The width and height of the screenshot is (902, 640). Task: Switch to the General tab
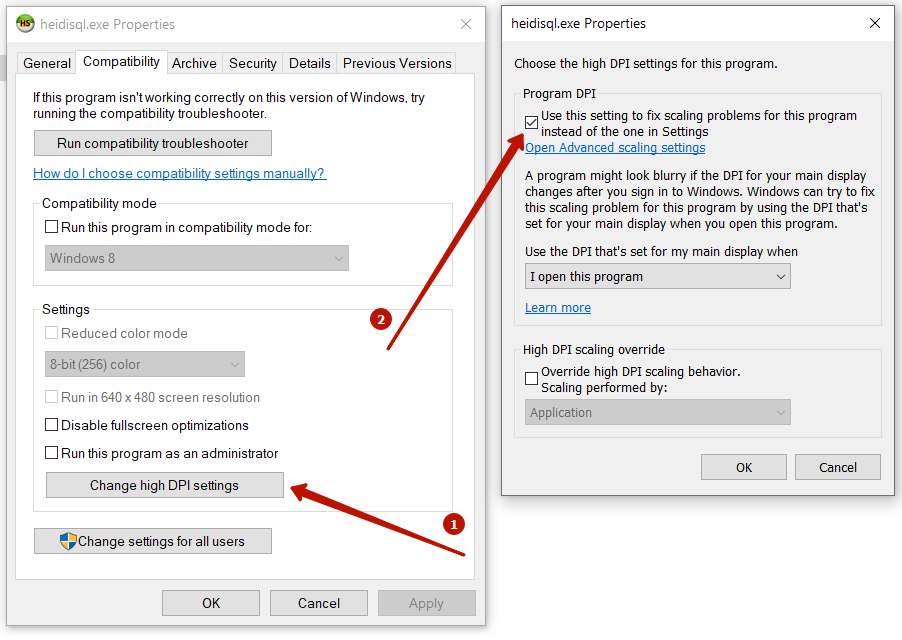(x=47, y=63)
